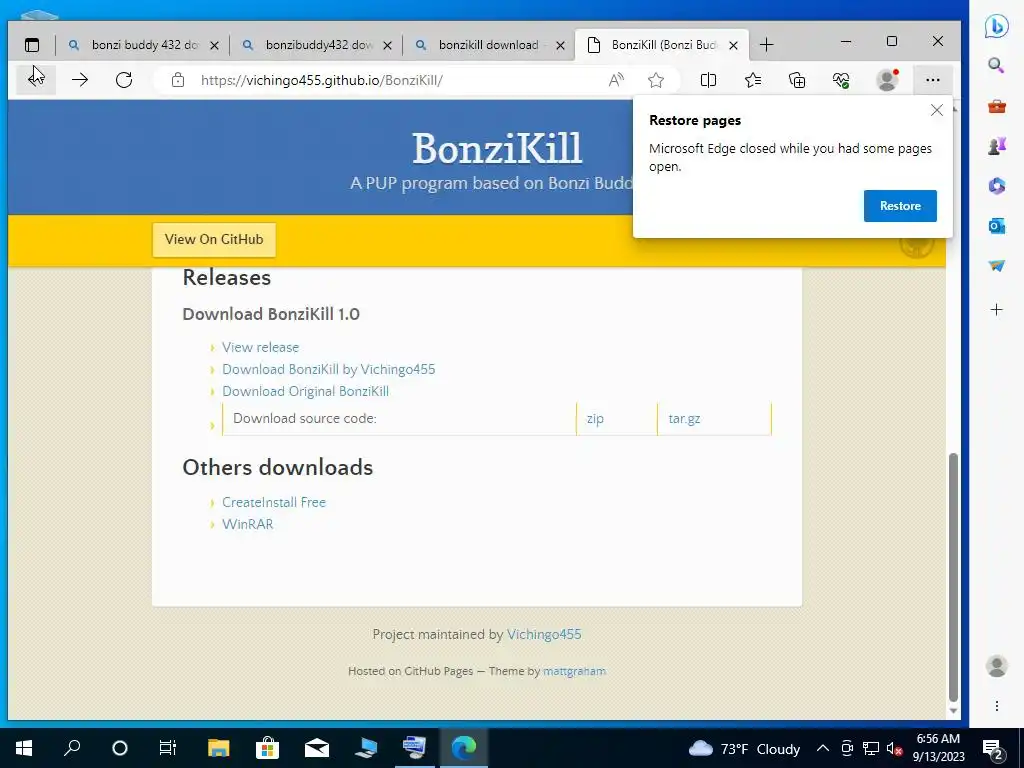Open split screen view
Viewport: 1024px width, 768px height.
tap(708, 80)
